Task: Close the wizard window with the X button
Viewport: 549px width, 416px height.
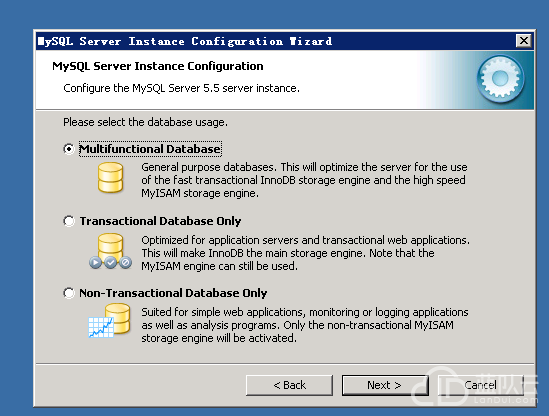Action: (524, 41)
